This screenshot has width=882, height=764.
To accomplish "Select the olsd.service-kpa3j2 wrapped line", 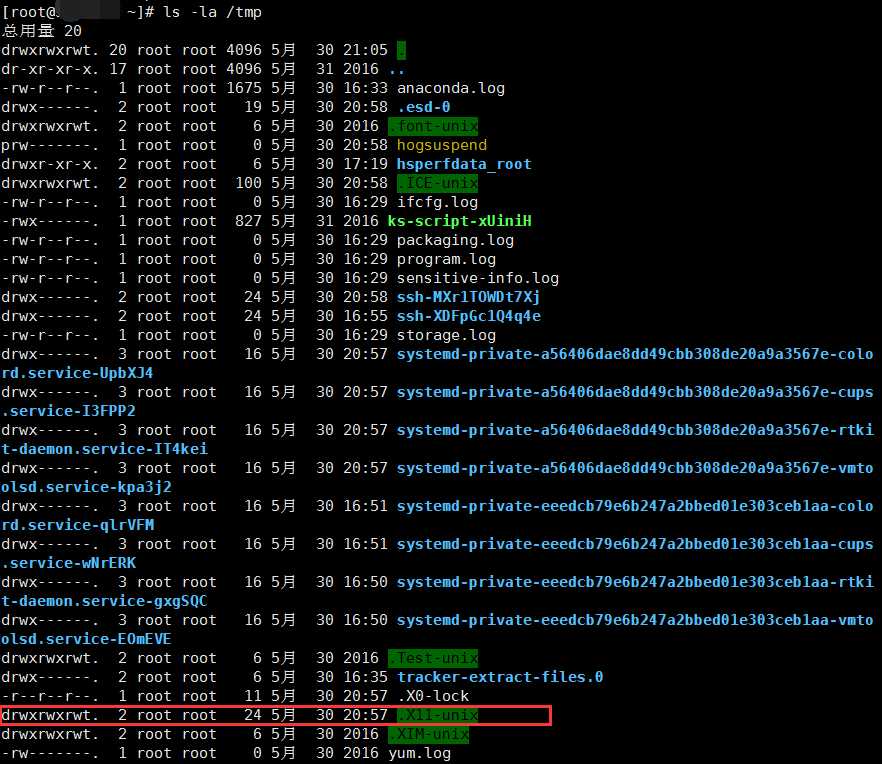I will pos(86,487).
